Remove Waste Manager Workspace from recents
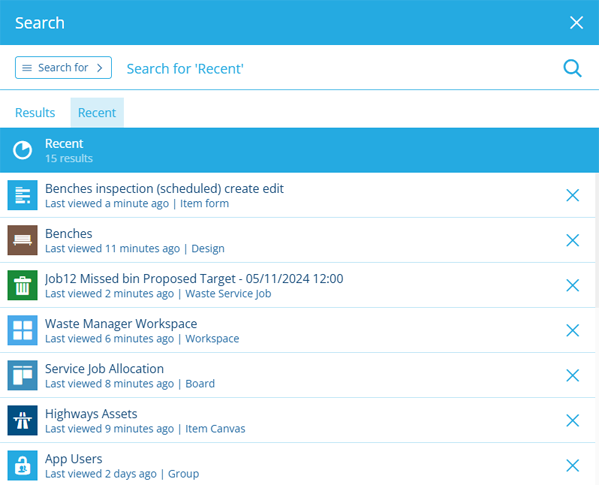This screenshot has height=485, width=599. click(x=572, y=330)
